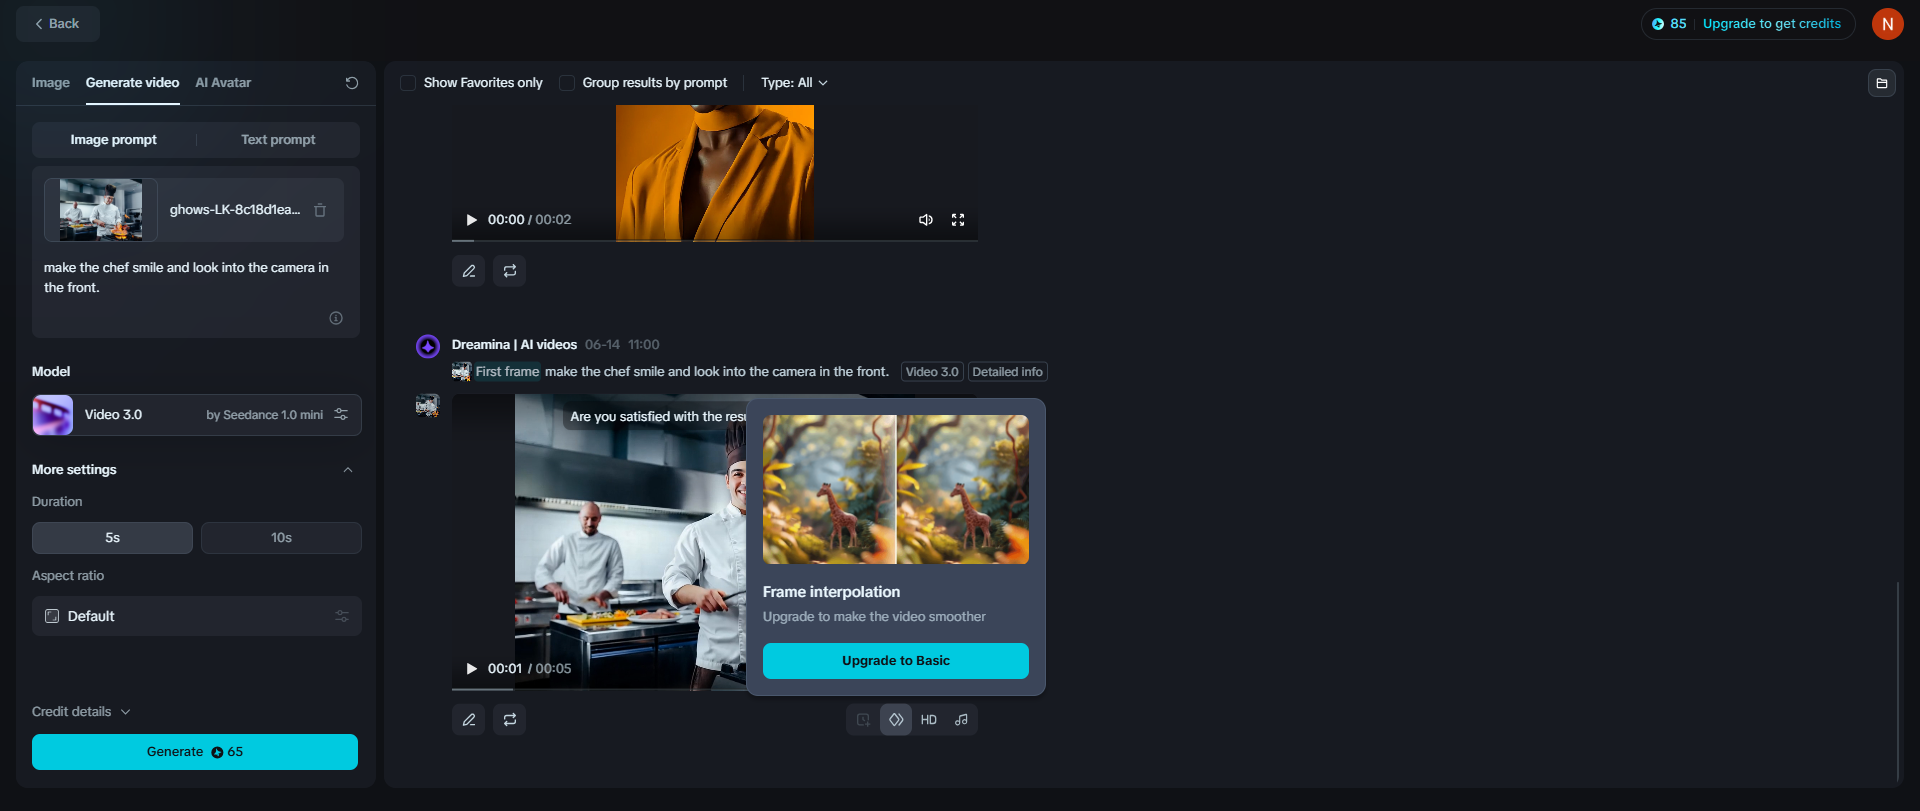
Task: Select 5s duration option
Action: 112,538
